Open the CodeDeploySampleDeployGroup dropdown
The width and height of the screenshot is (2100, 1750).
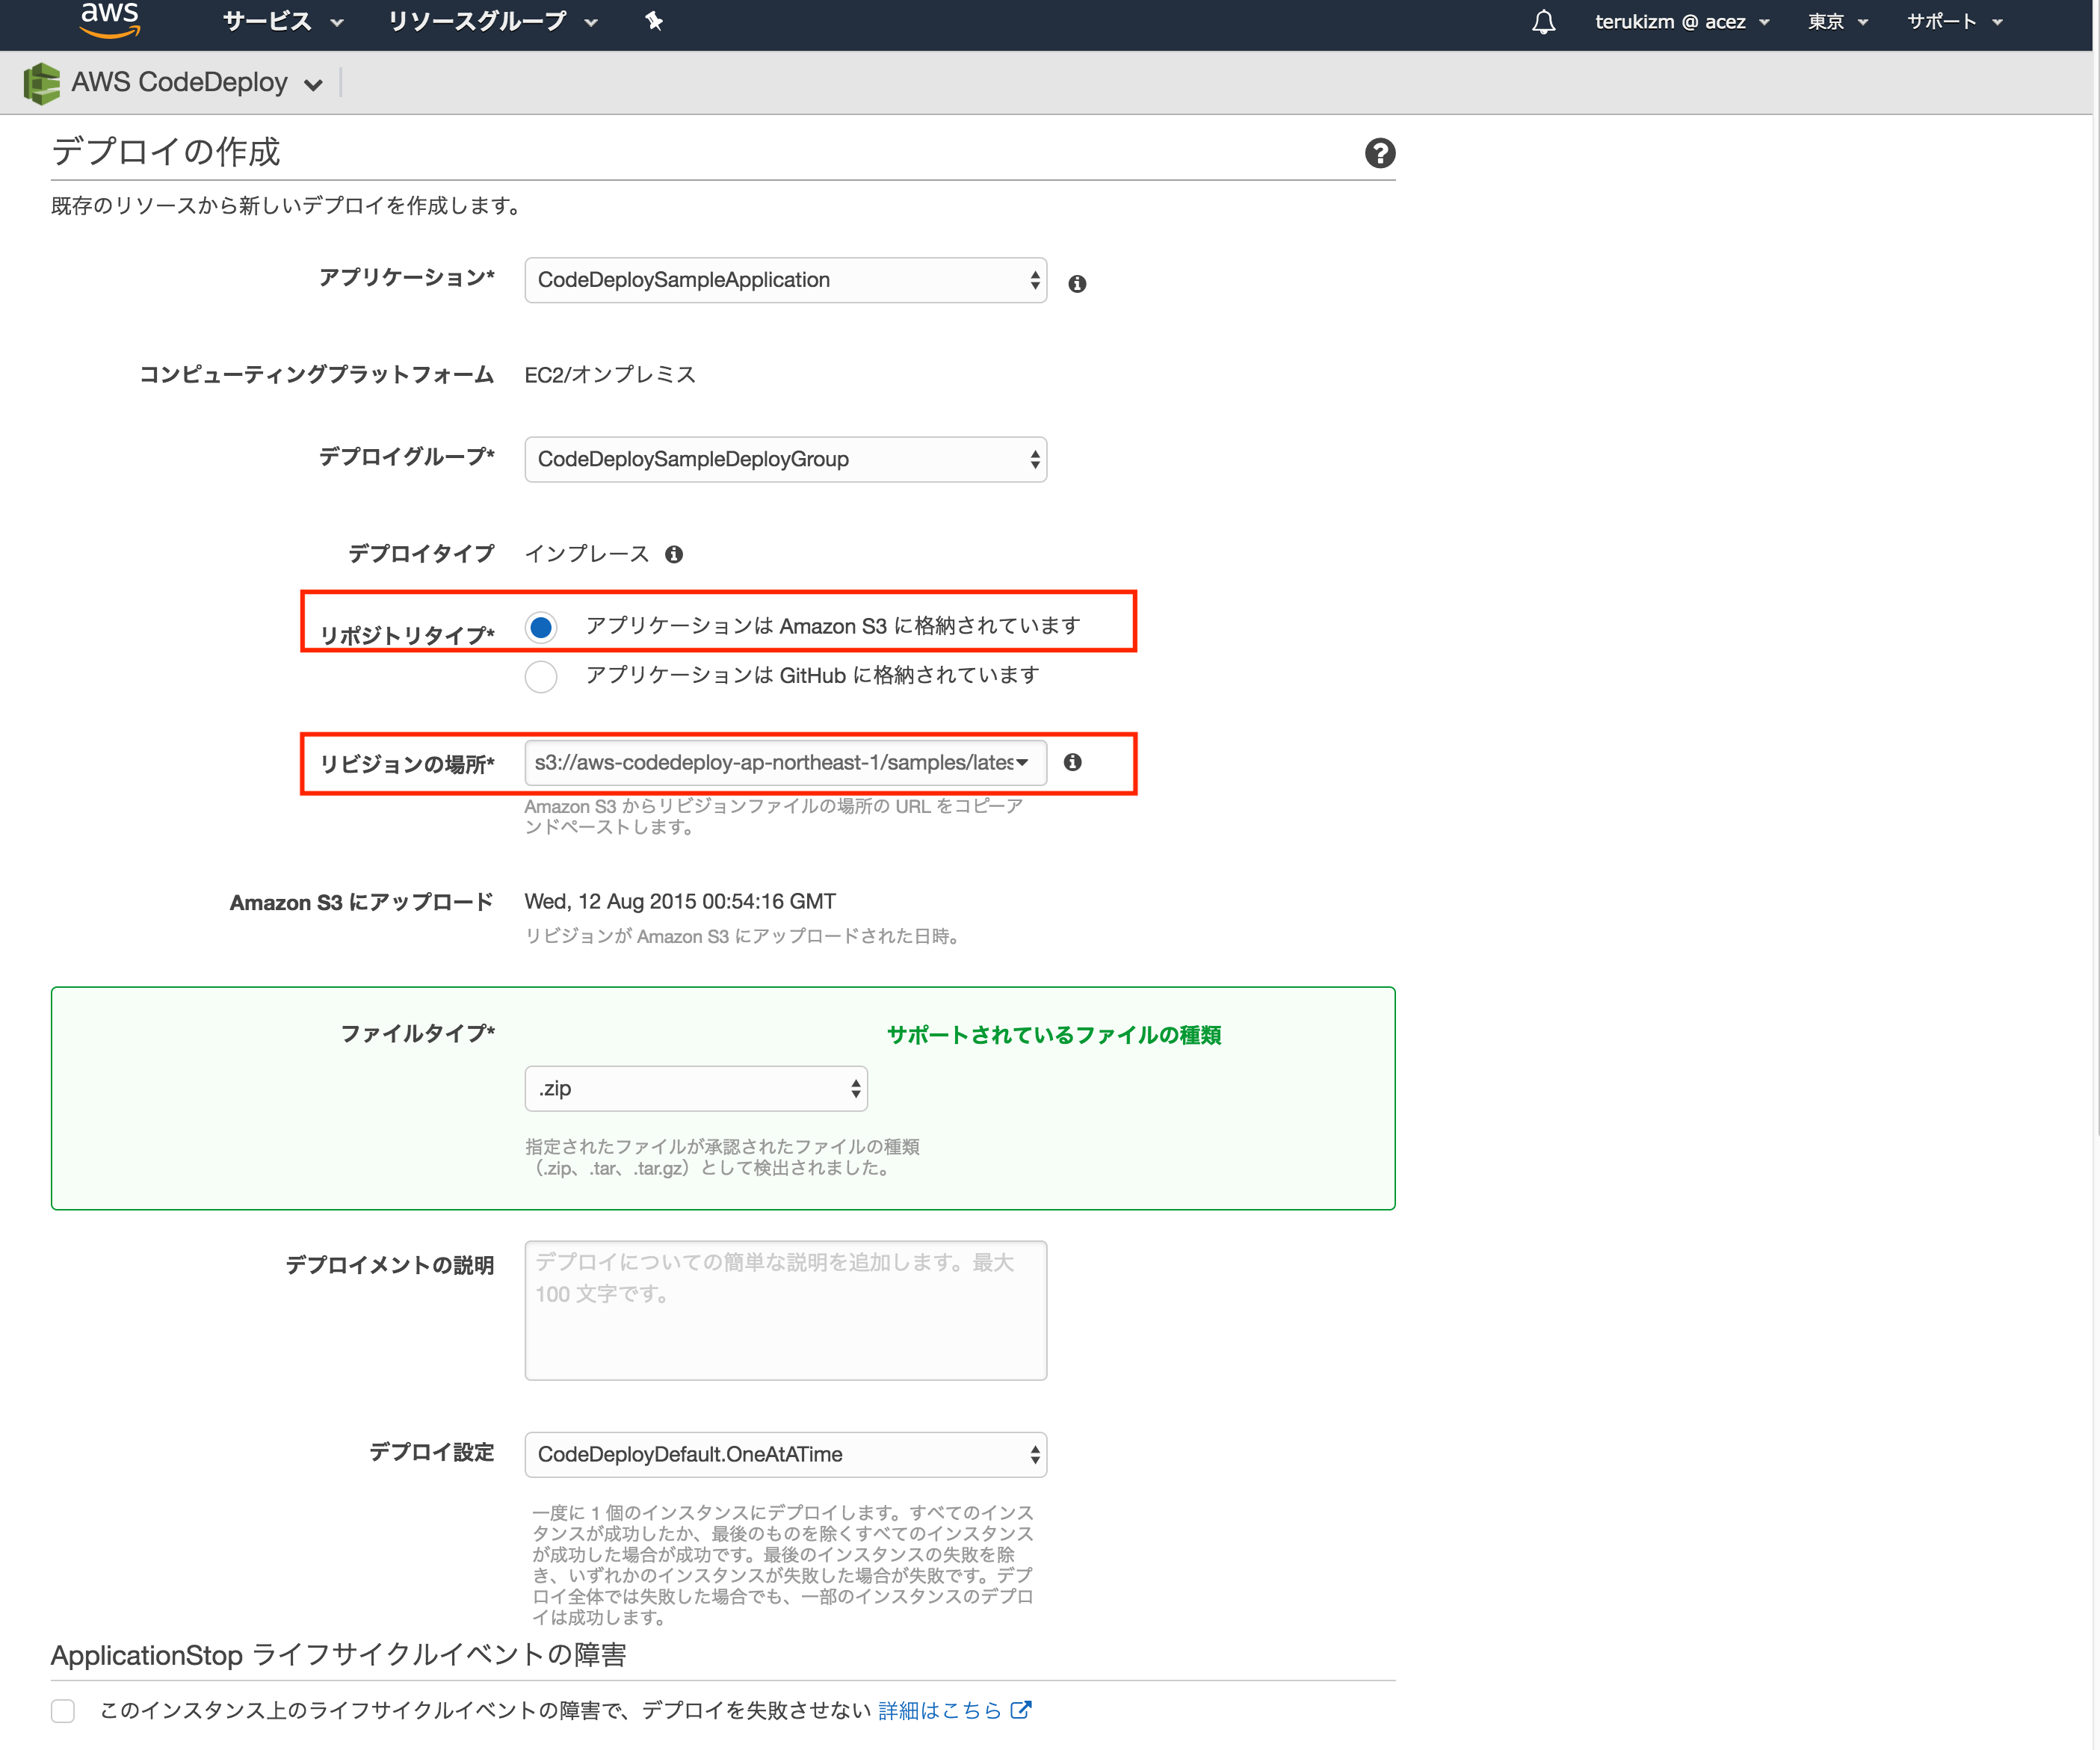[x=784, y=459]
